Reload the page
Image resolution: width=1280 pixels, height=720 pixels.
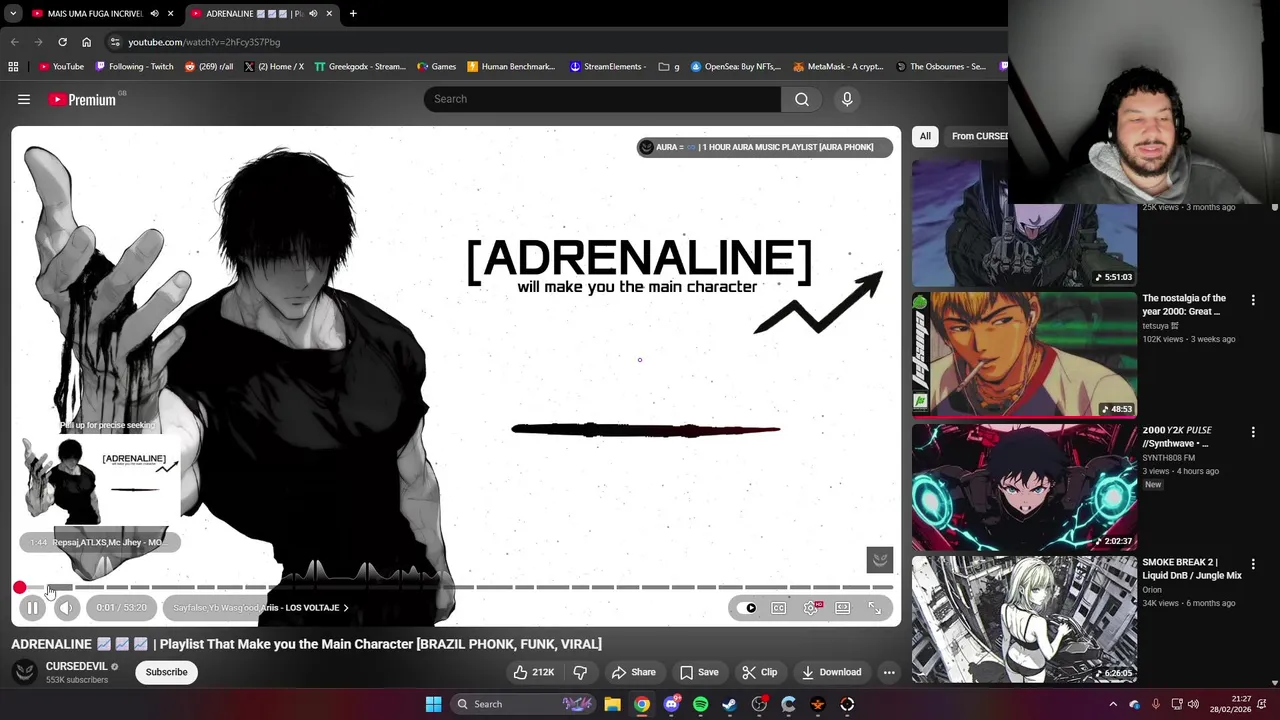click(62, 42)
